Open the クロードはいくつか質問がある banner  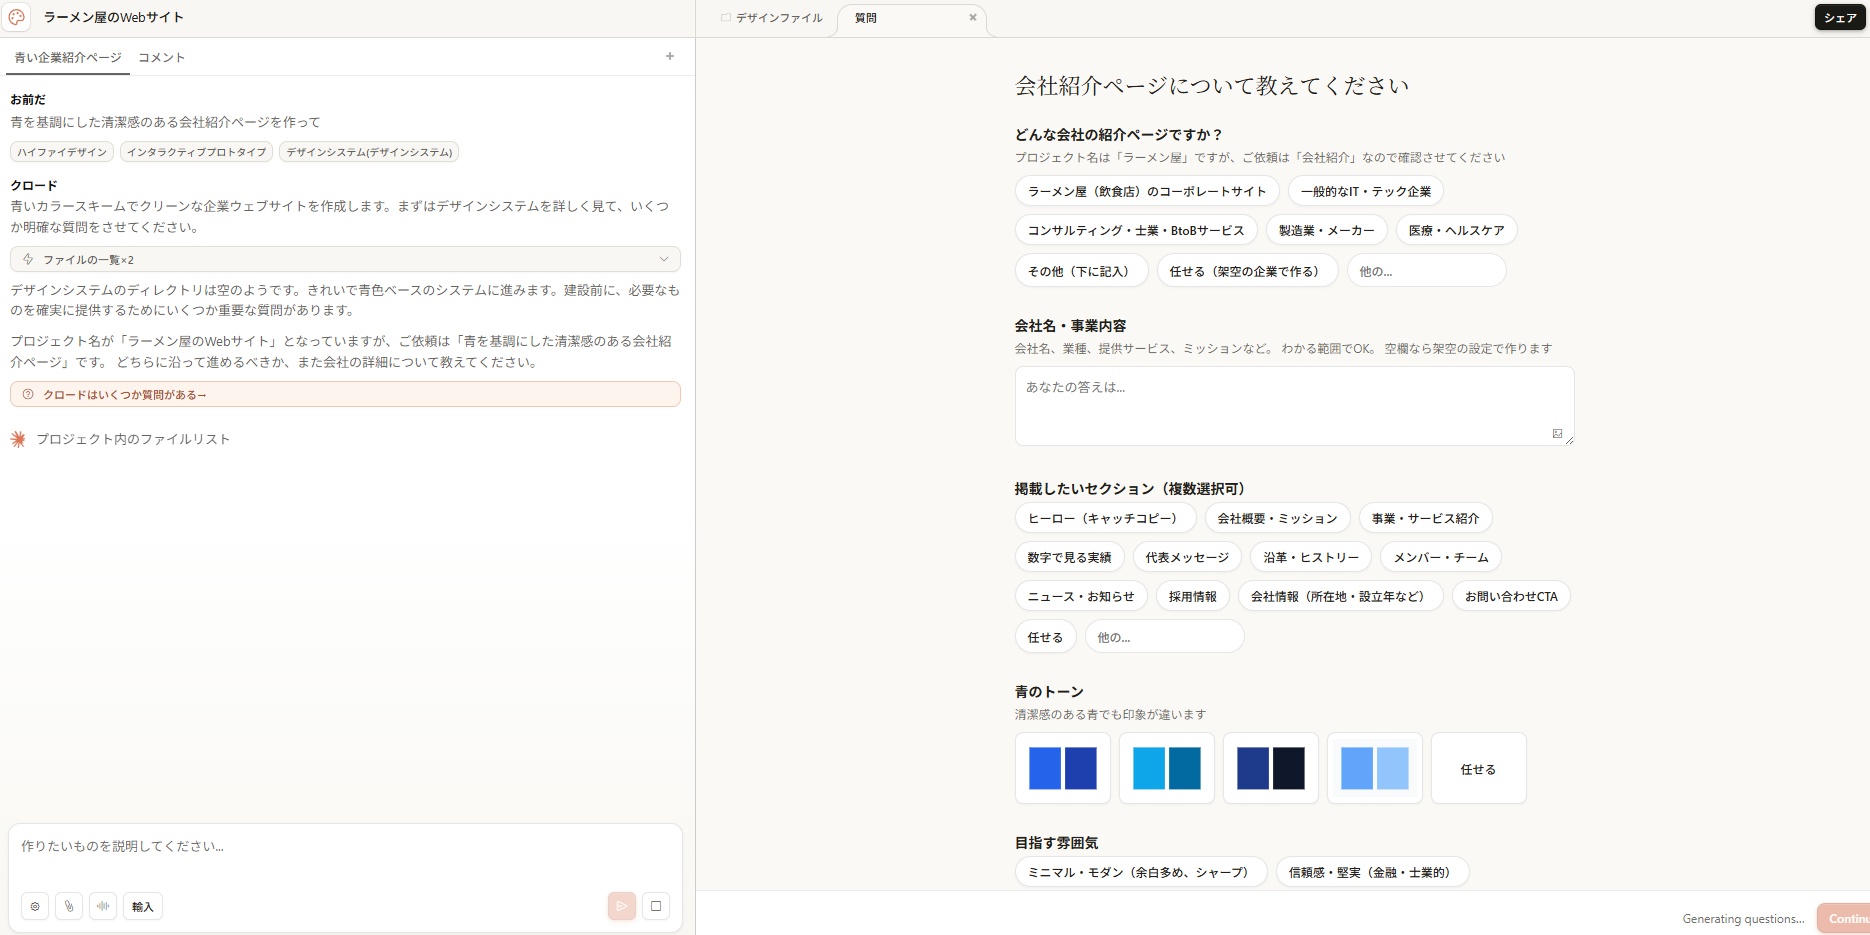click(x=345, y=394)
